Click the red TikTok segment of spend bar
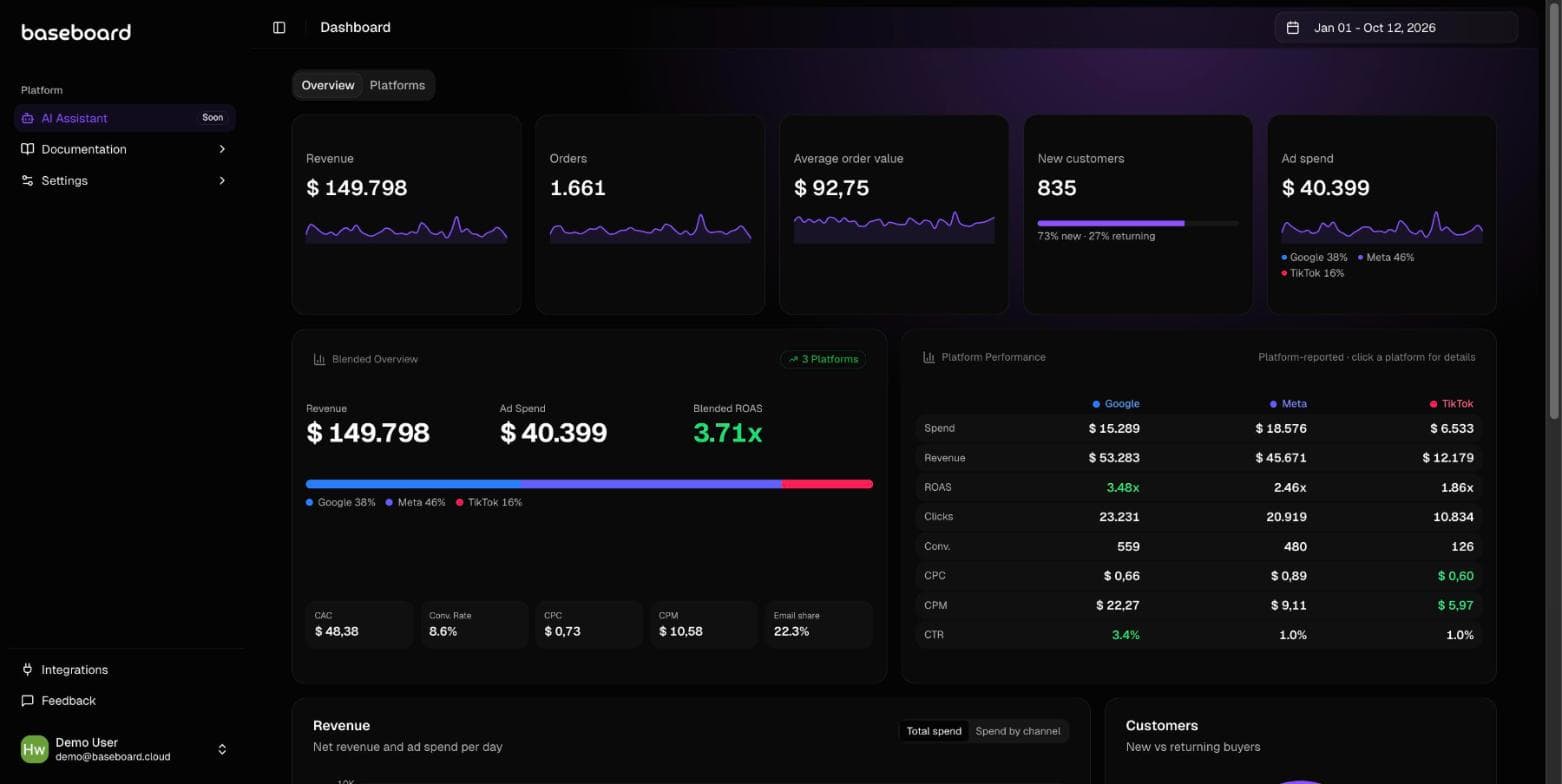 coord(827,484)
